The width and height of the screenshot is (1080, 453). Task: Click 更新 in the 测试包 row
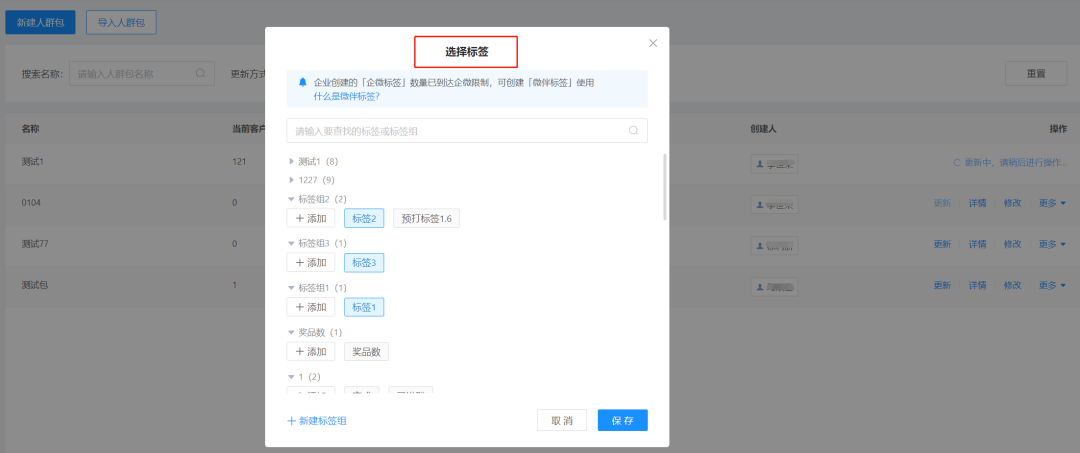click(942, 285)
